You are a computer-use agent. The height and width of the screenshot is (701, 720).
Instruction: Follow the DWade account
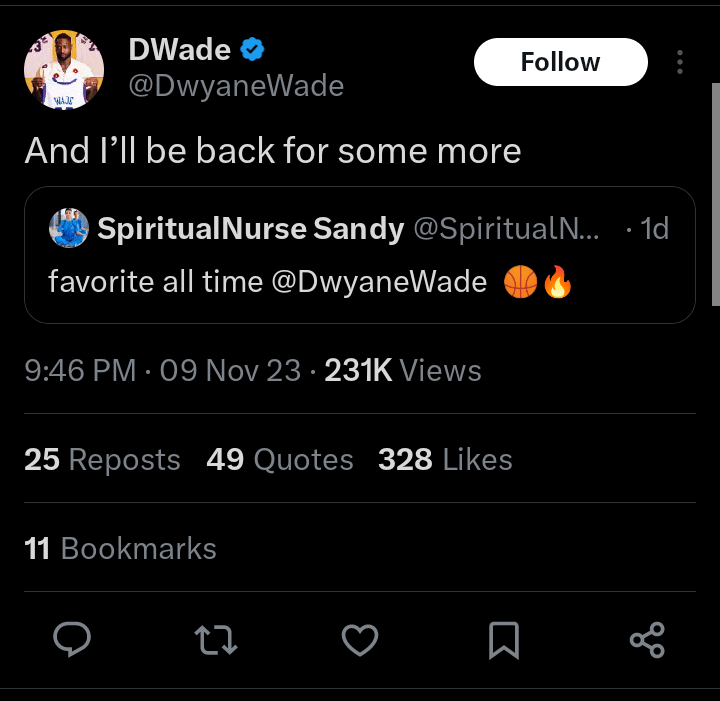point(560,62)
